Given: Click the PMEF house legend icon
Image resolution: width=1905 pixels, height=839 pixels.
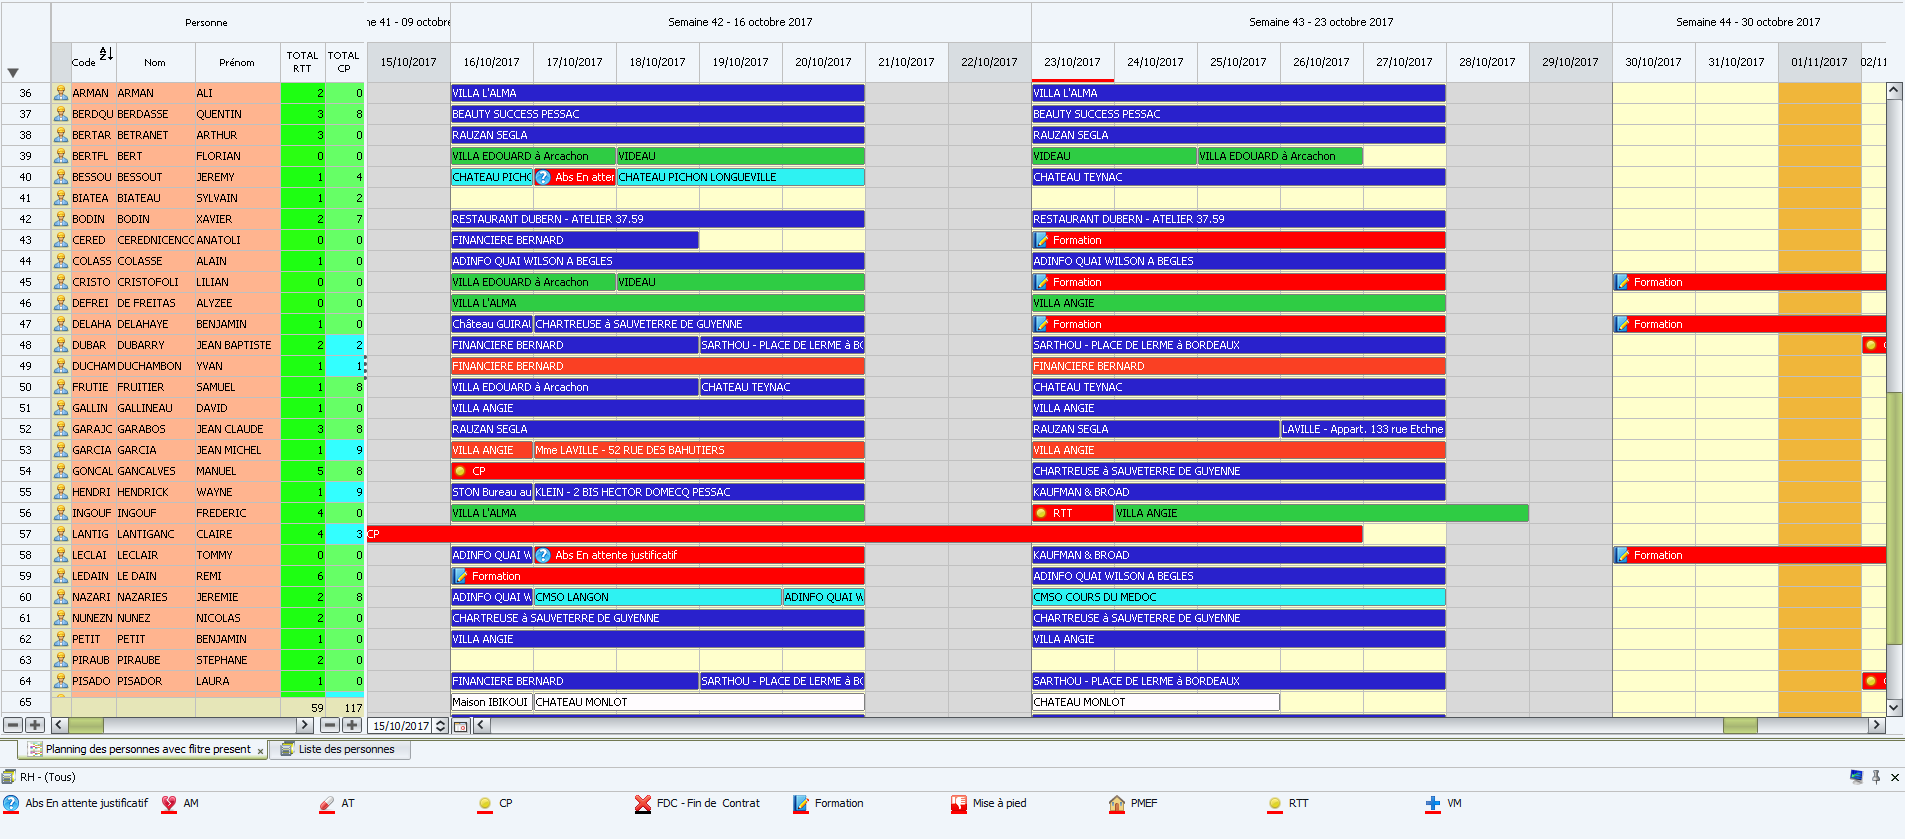Looking at the screenshot, I should click(x=1117, y=803).
